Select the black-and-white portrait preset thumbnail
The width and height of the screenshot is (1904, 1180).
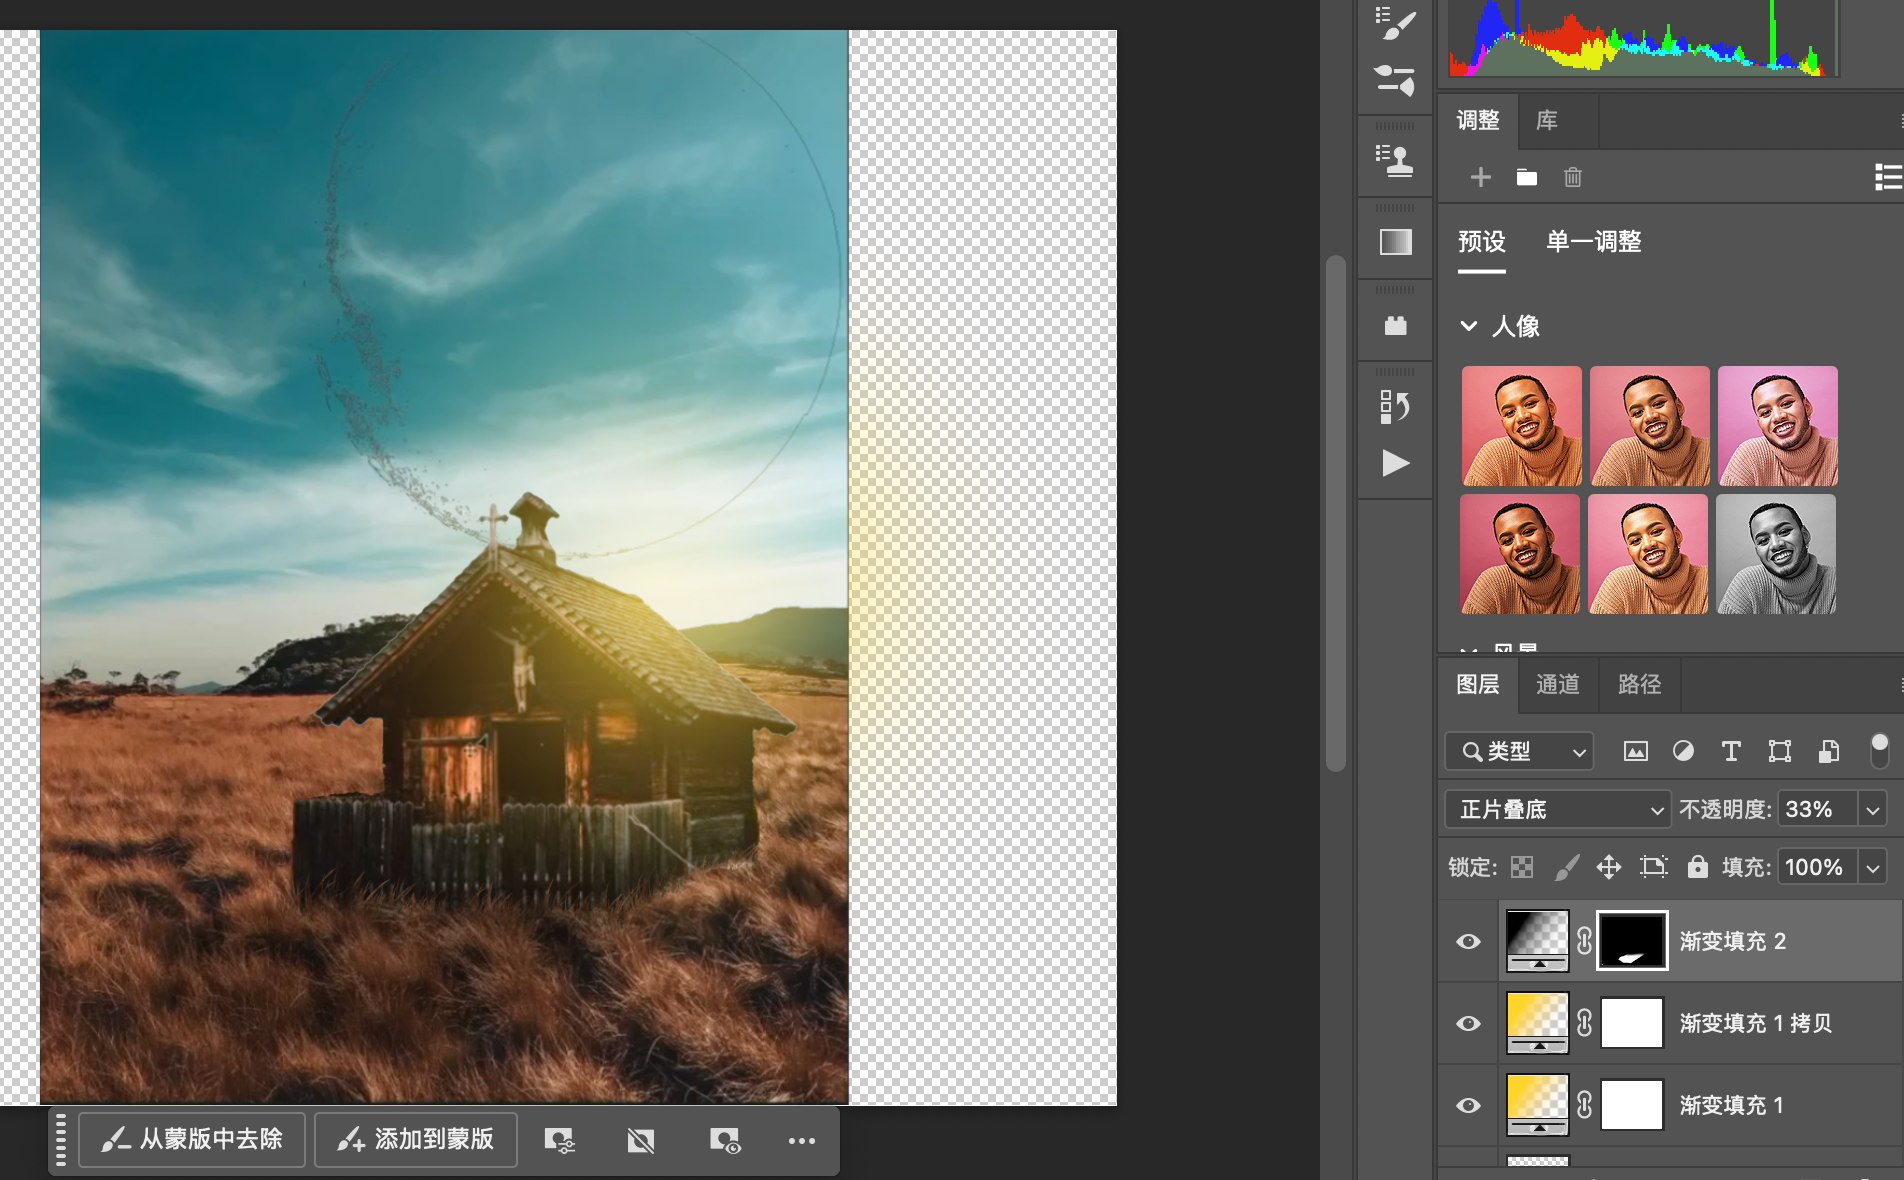pos(1776,554)
